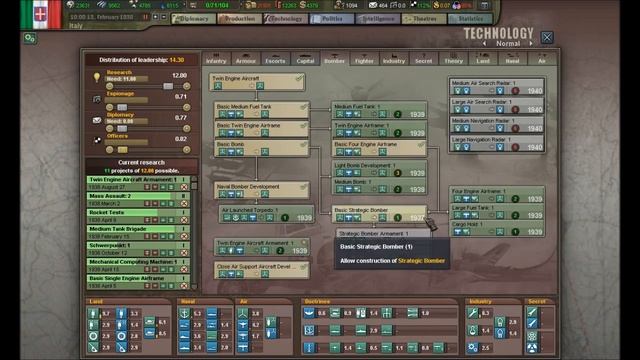Screen dimensions: 640x360
Task: Switch to the Secret tech tab
Action: [x=424, y=59]
